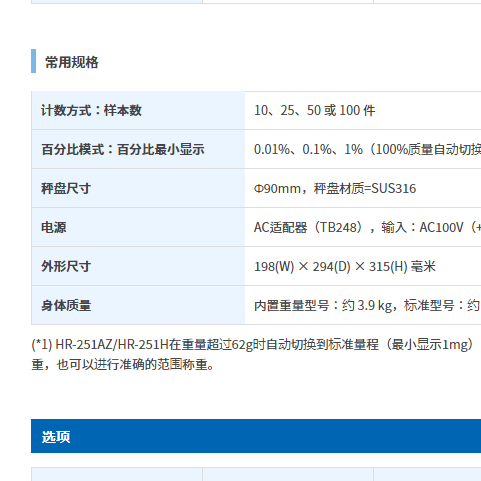This screenshot has height=481, width=481.
Task: Select the 百分比模式：百分比最小显示 label
Action: (123, 149)
